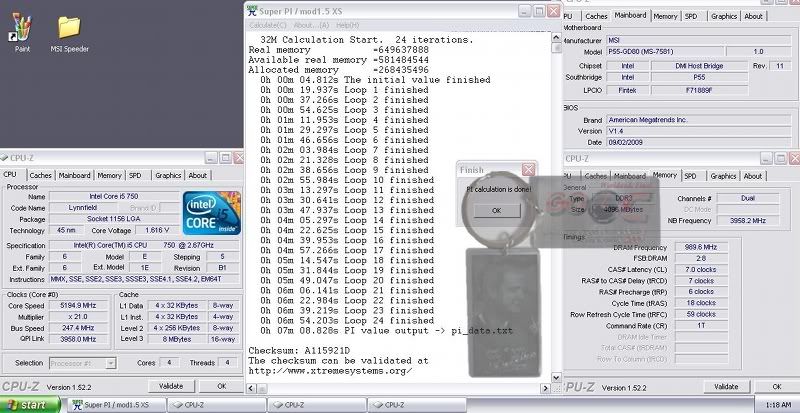Viewport: 800px width, 413px height.
Task: Click the Package field Socket 1156 LGA
Action: [x=114, y=219]
